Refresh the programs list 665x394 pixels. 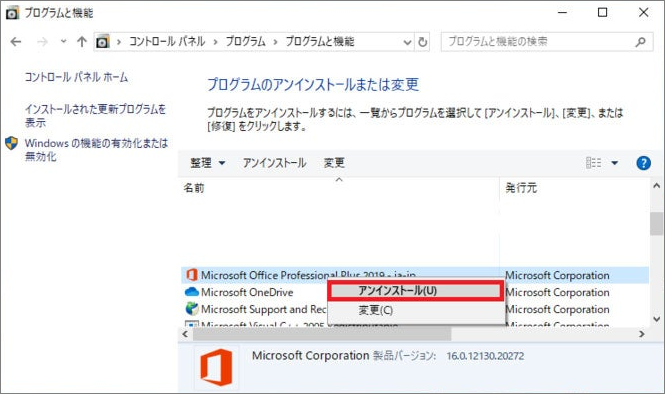tap(422, 42)
